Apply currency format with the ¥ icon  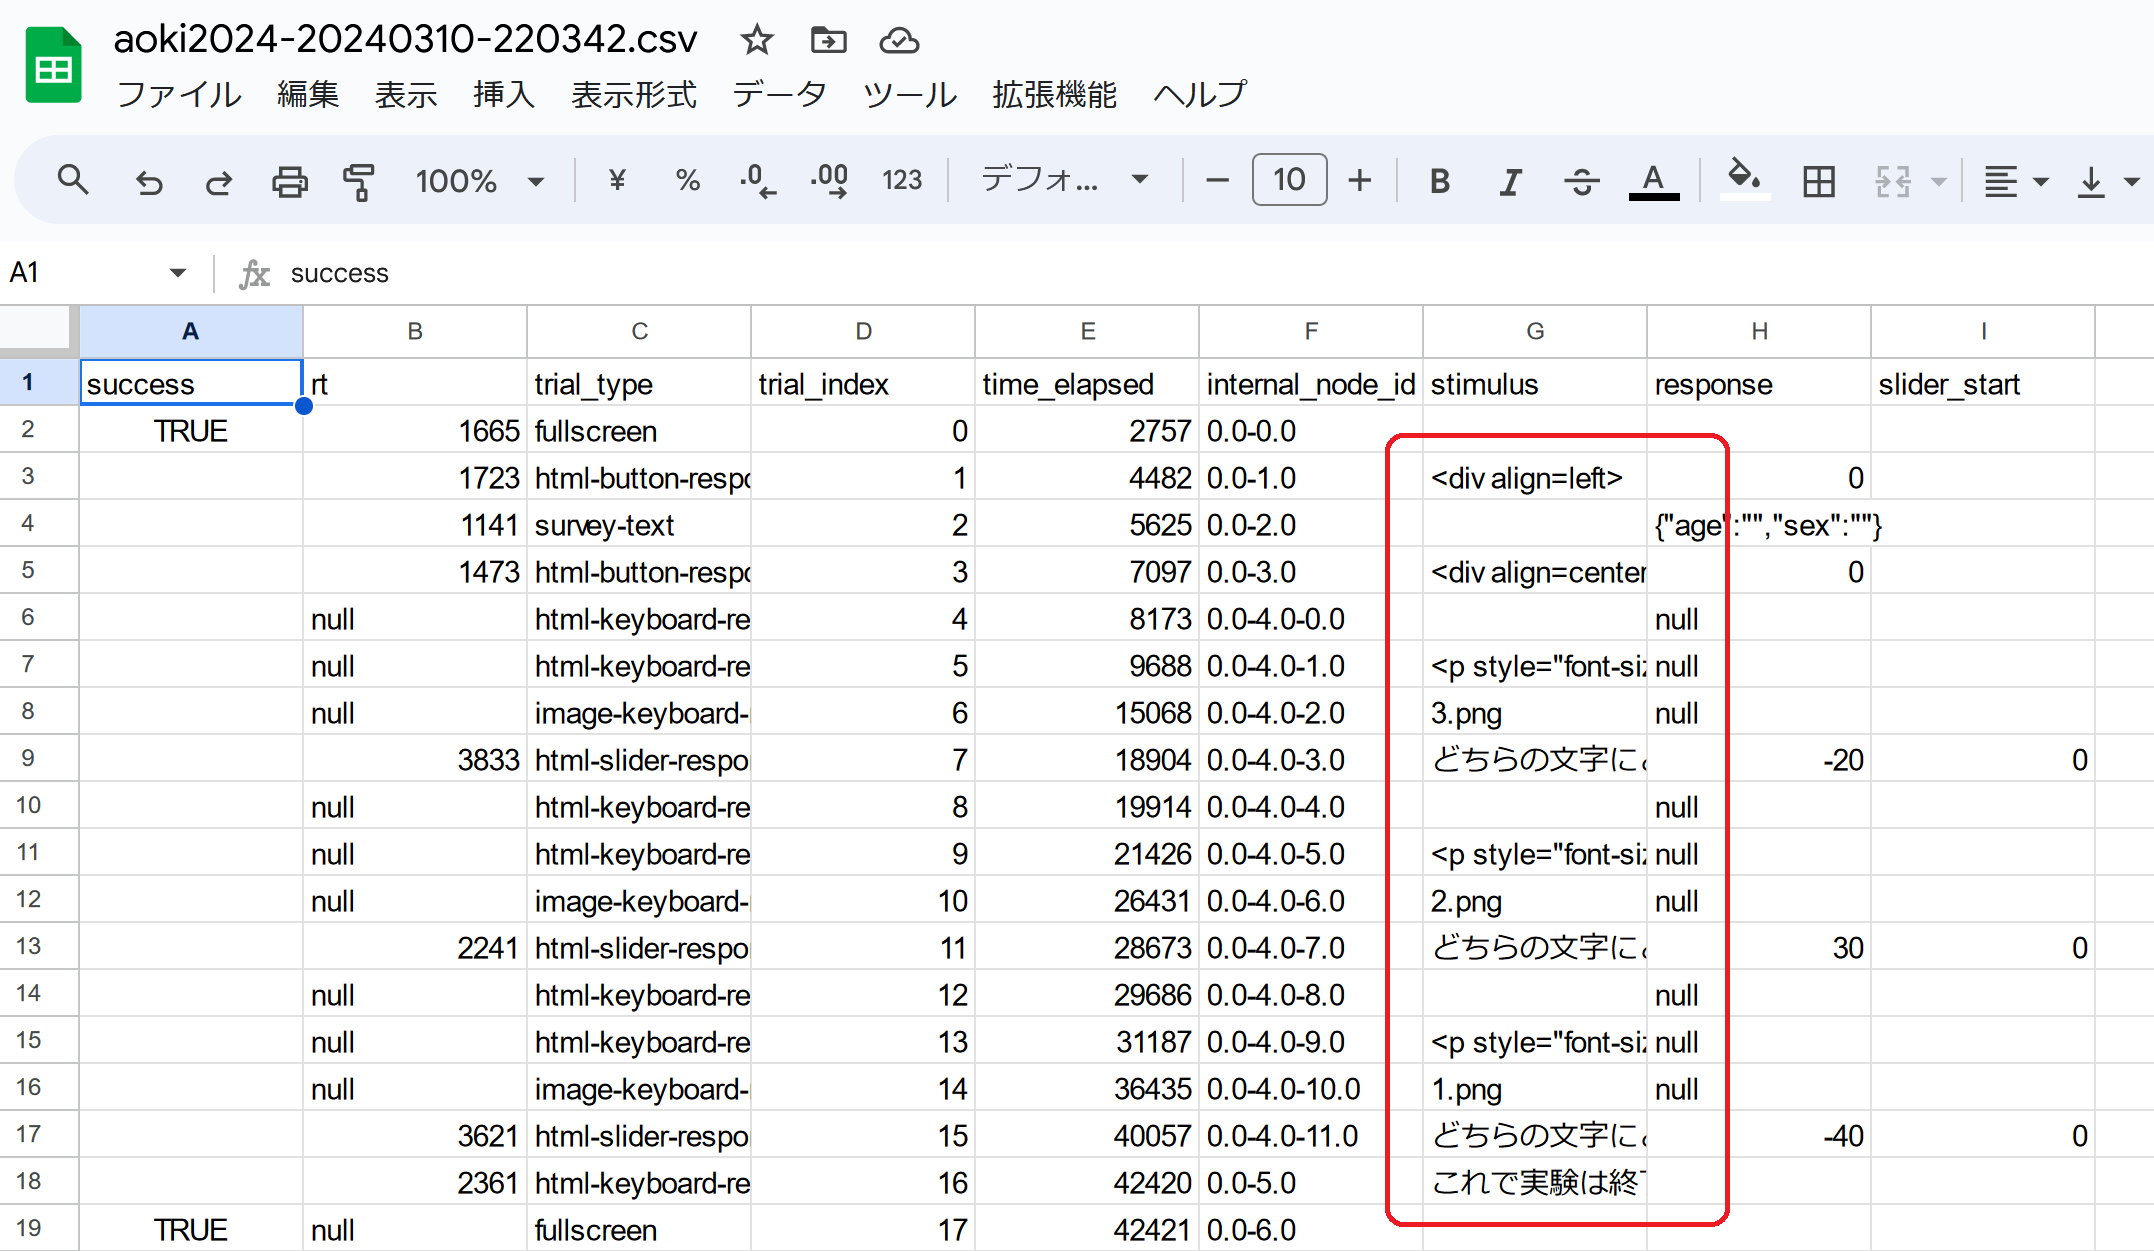[617, 181]
